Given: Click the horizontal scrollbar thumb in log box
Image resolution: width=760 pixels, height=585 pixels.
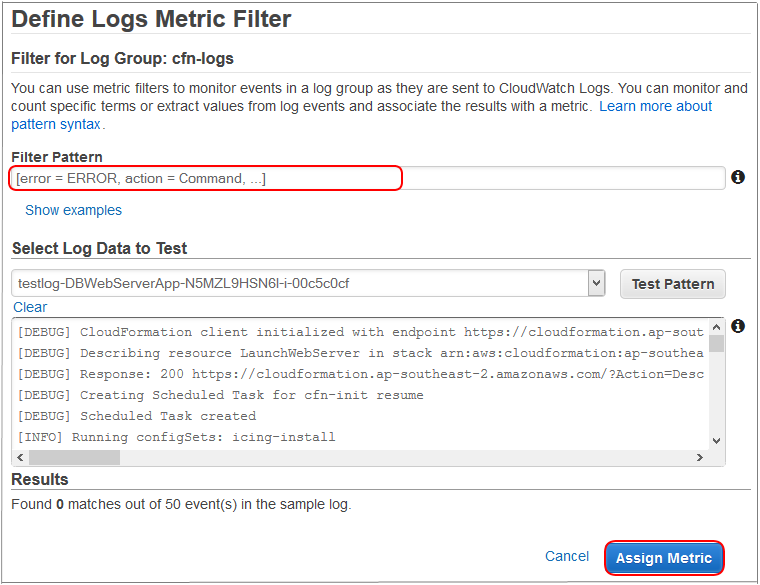Looking at the screenshot, I should click(74, 457).
